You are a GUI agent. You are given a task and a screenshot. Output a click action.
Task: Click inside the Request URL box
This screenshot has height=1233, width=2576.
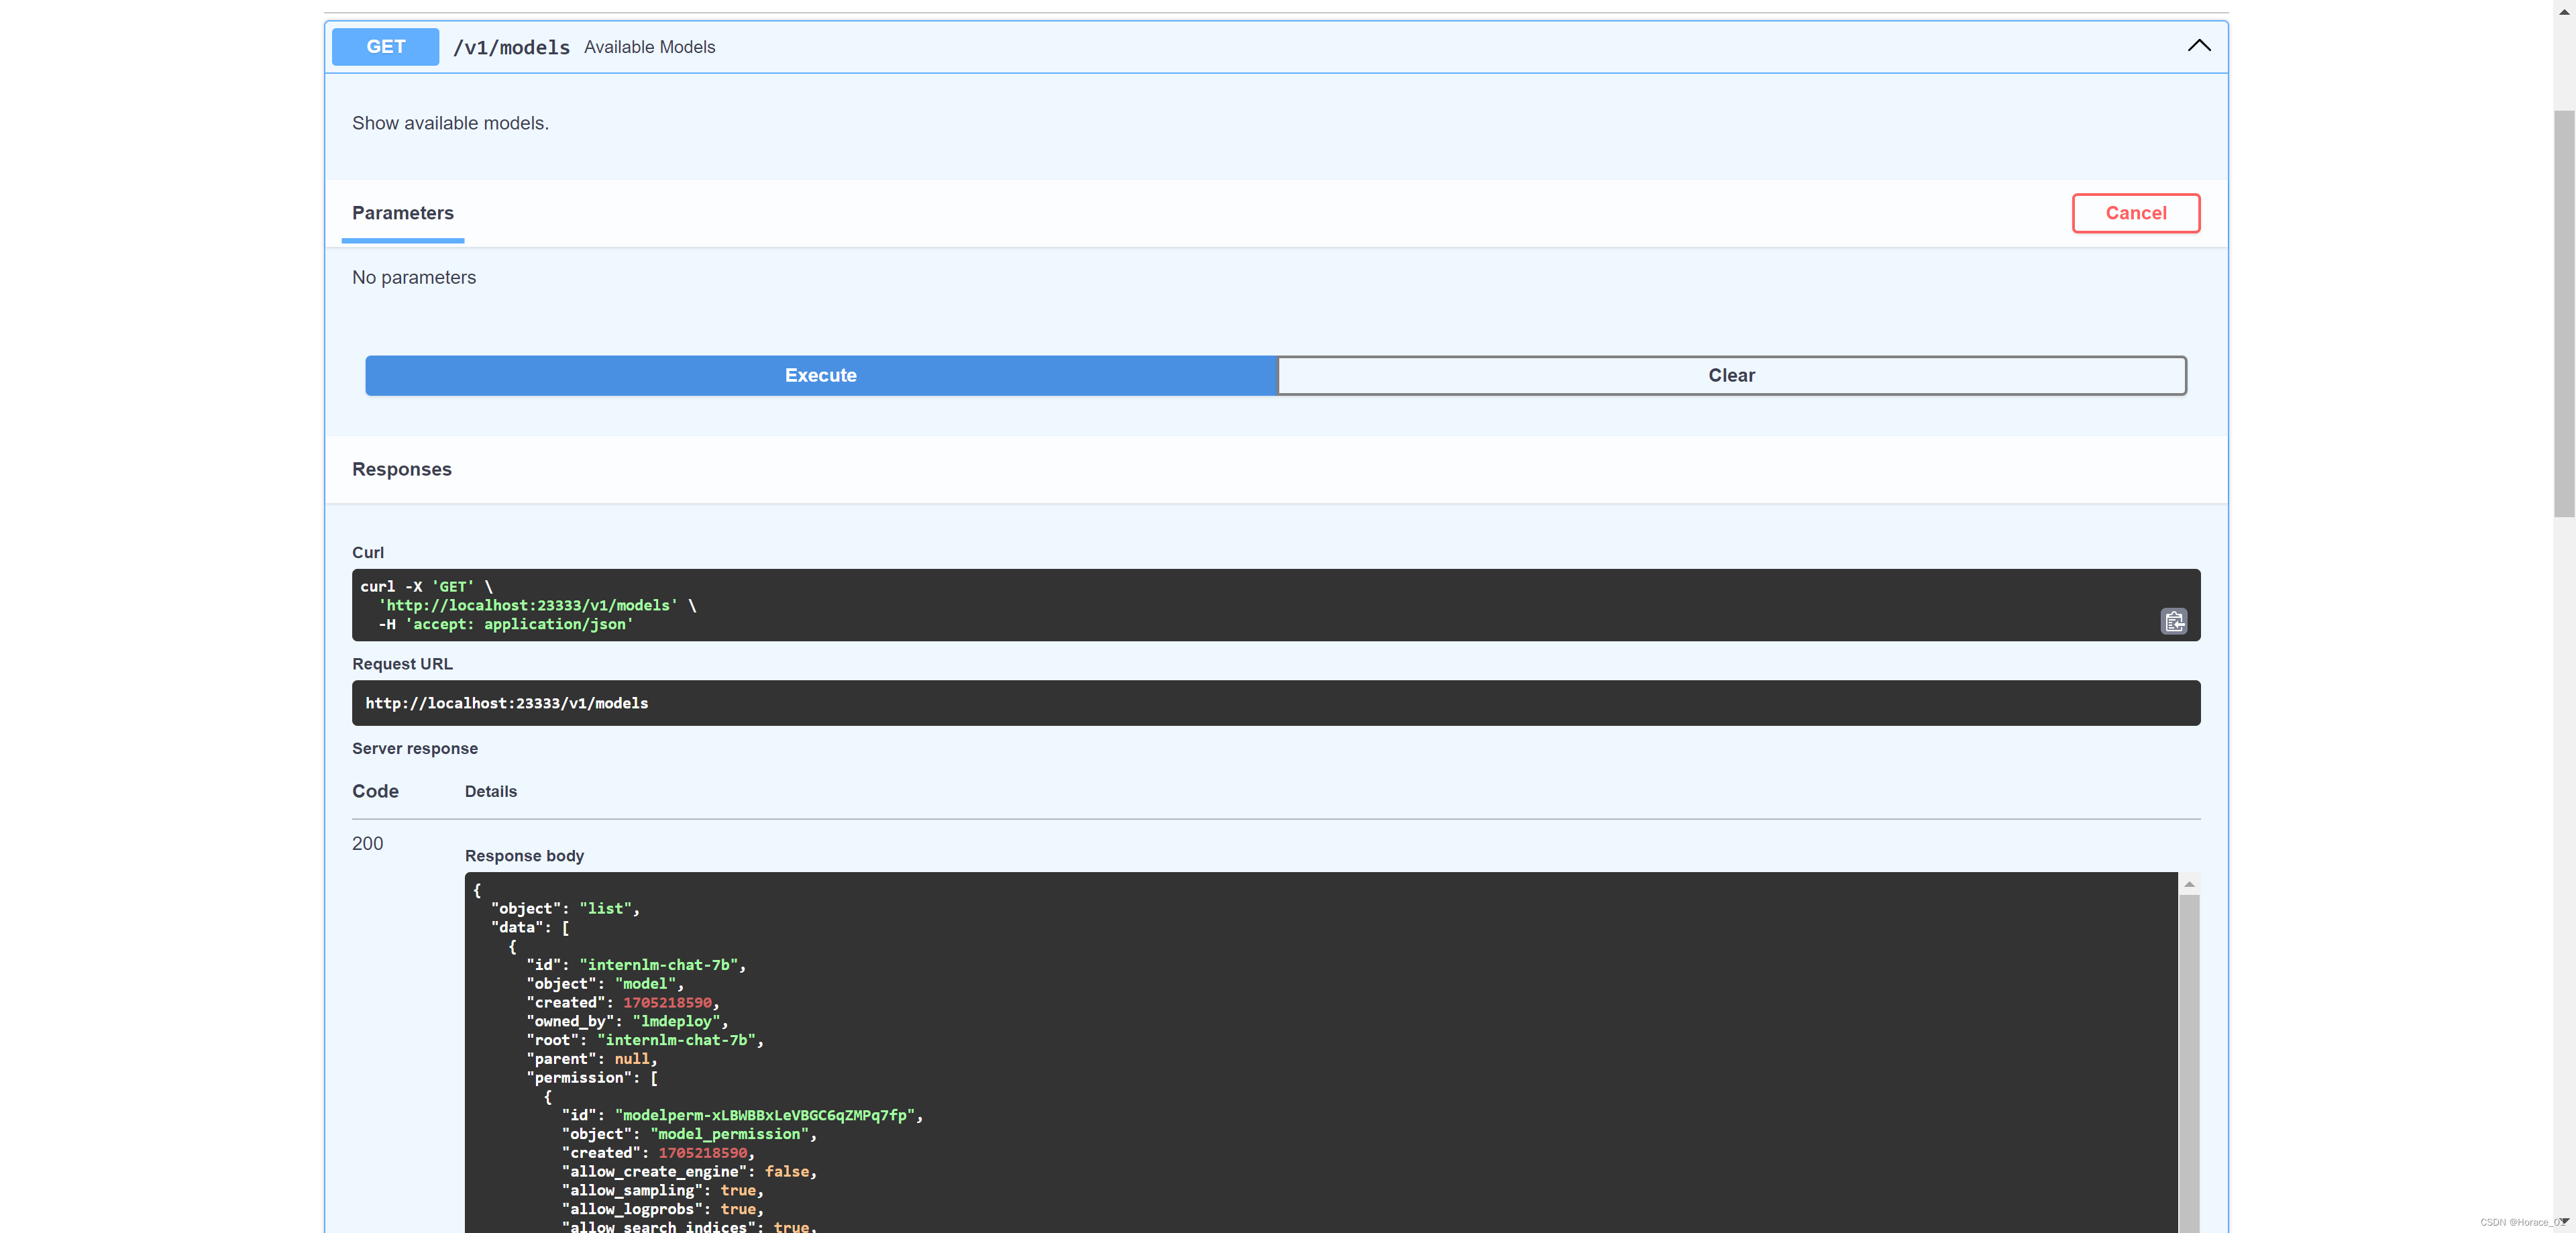tap(1275, 703)
